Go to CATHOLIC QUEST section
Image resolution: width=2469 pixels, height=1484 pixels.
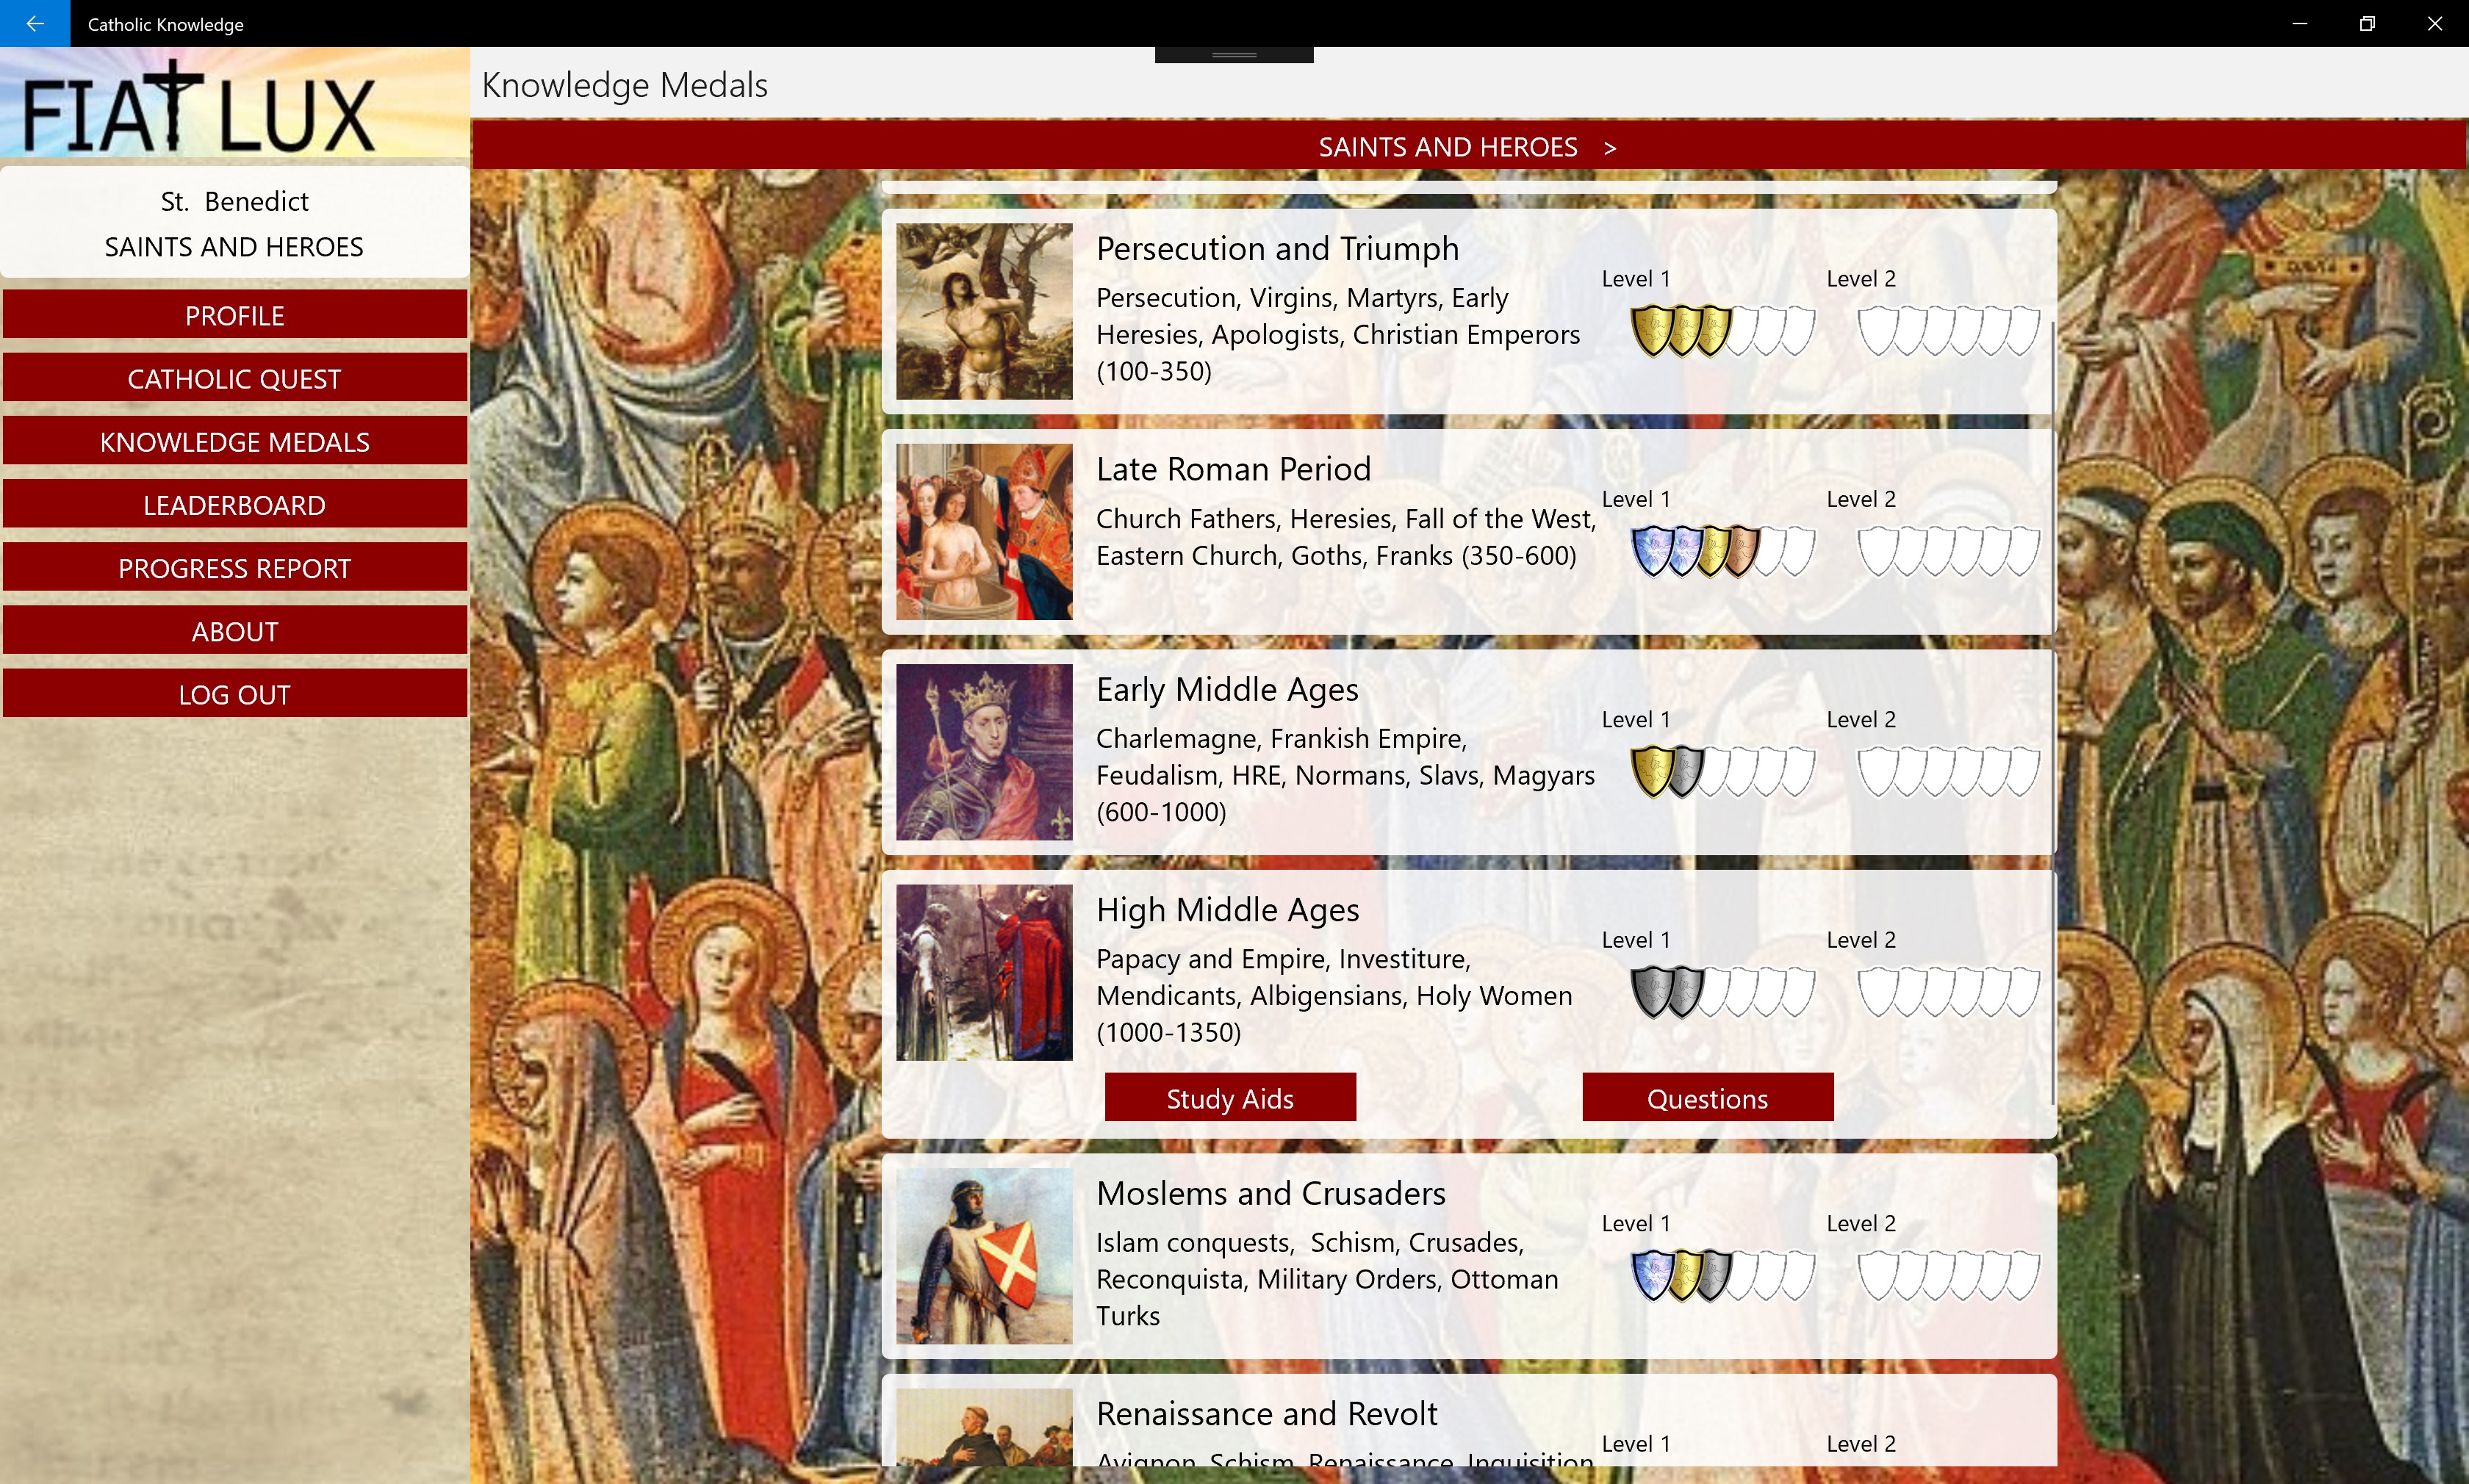click(x=234, y=378)
